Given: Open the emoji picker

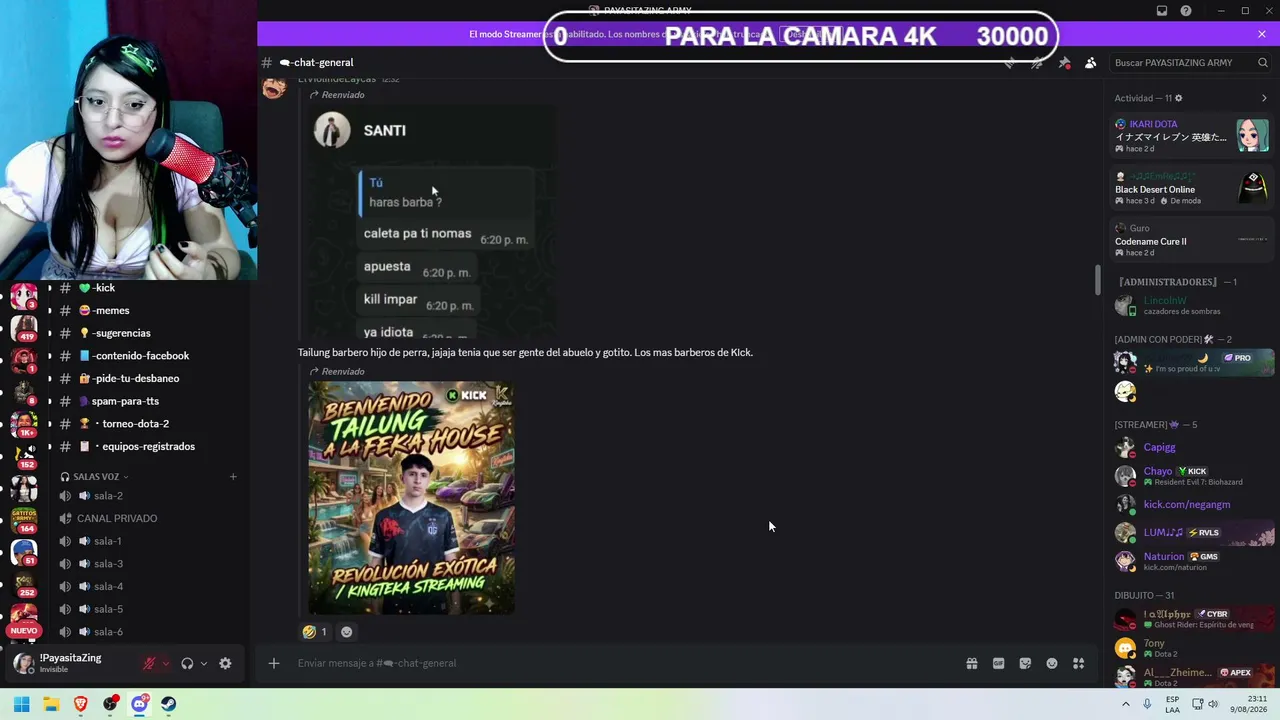Looking at the screenshot, I should pyautogui.click(x=1052, y=663).
